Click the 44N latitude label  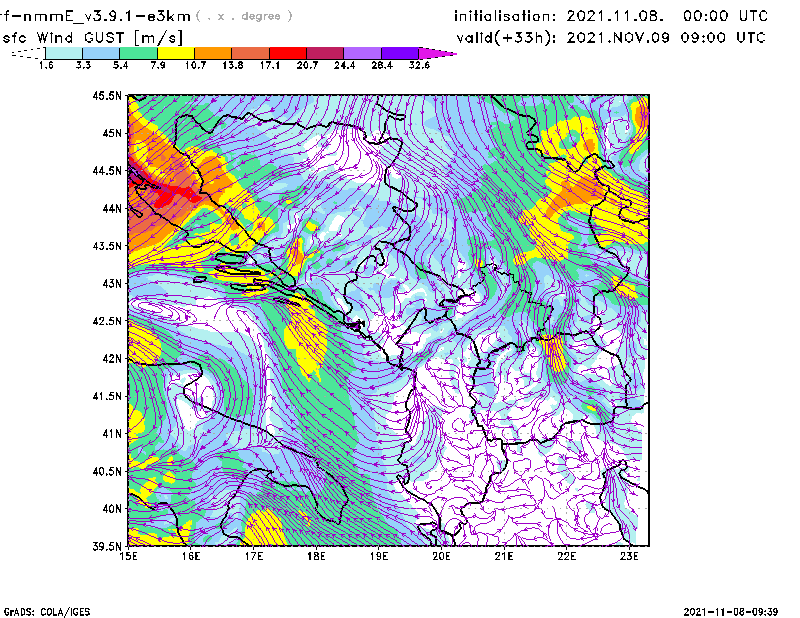click(112, 208)
